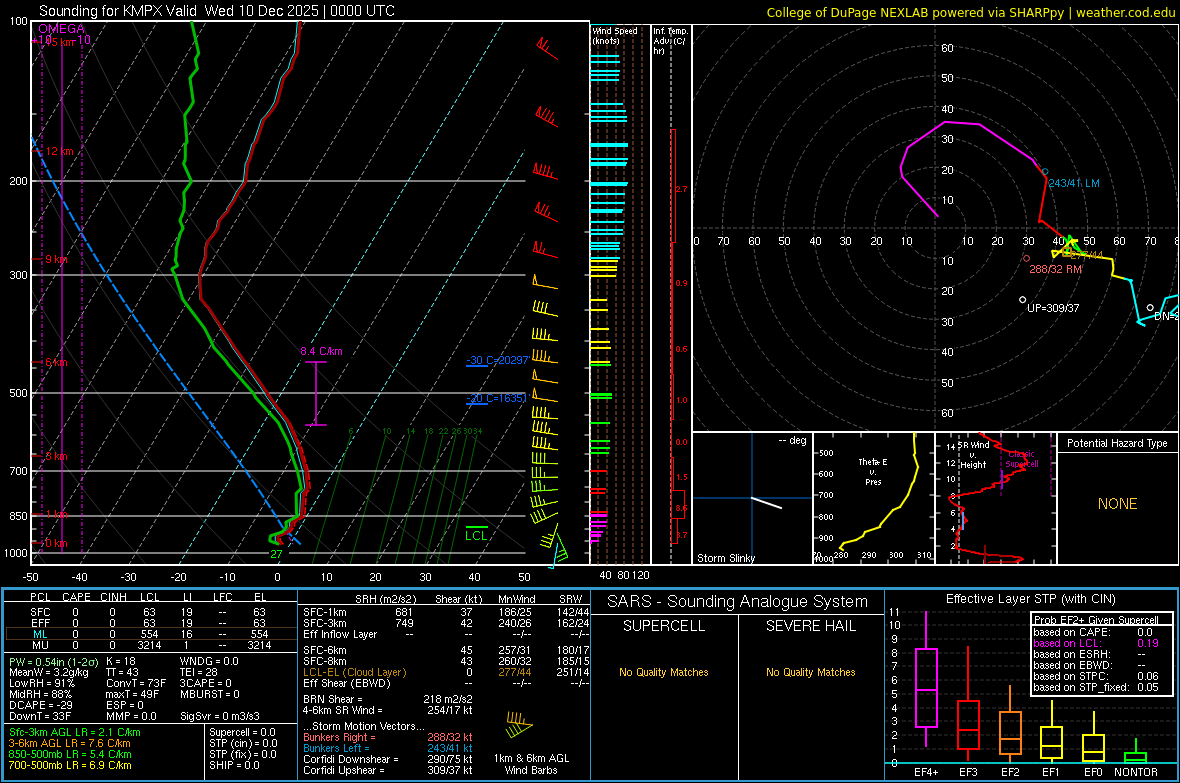The width and height of the screenshot is (1180, 783).
Task: Click the SFC-1km shear row label
Action: 325,612
